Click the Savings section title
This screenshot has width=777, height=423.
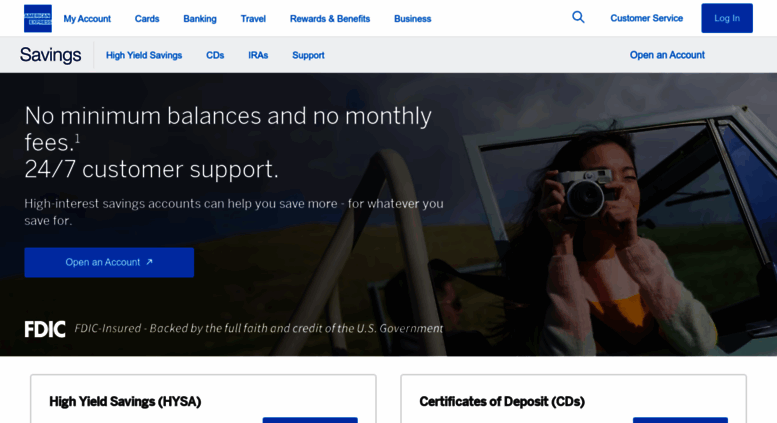(51, 54)
